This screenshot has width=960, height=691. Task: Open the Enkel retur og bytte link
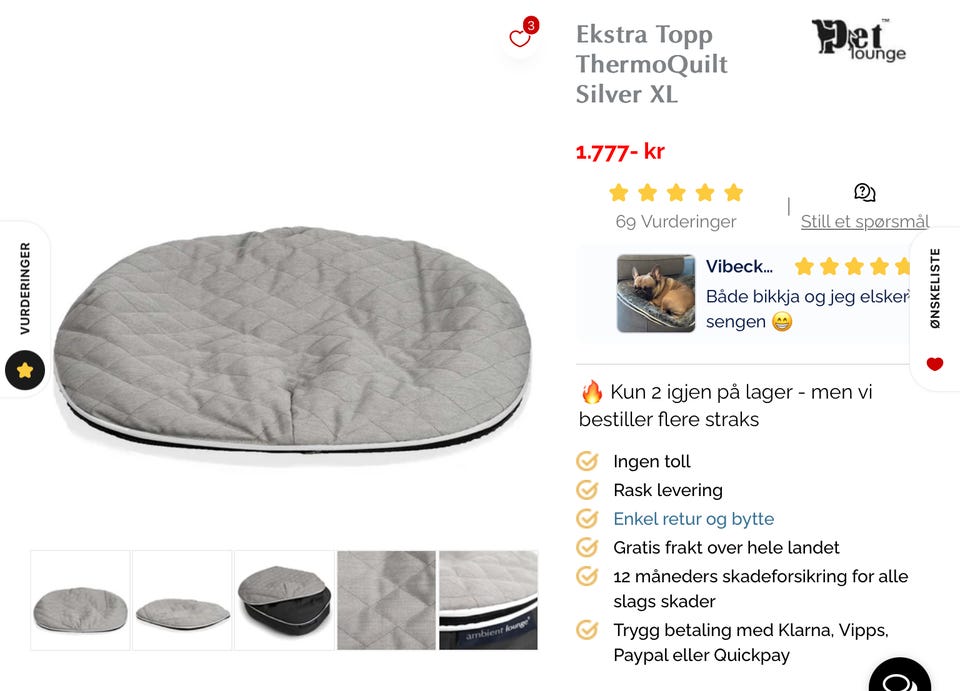[x=694, y=519]
